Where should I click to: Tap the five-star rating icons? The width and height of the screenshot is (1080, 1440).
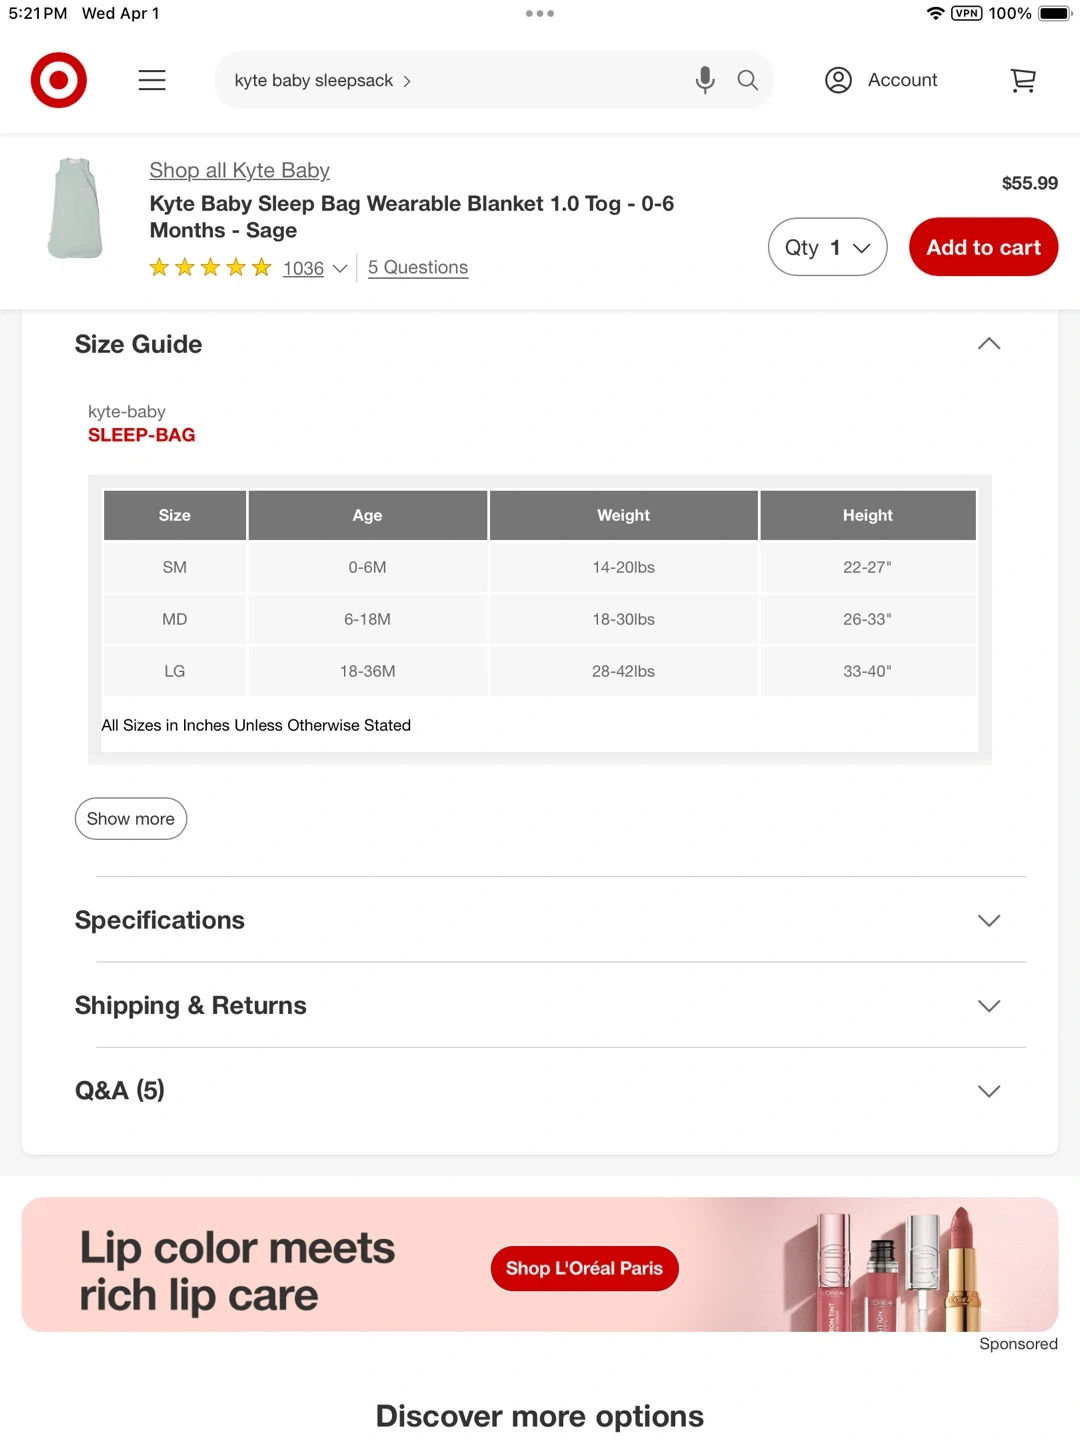[x=210, y=267]
